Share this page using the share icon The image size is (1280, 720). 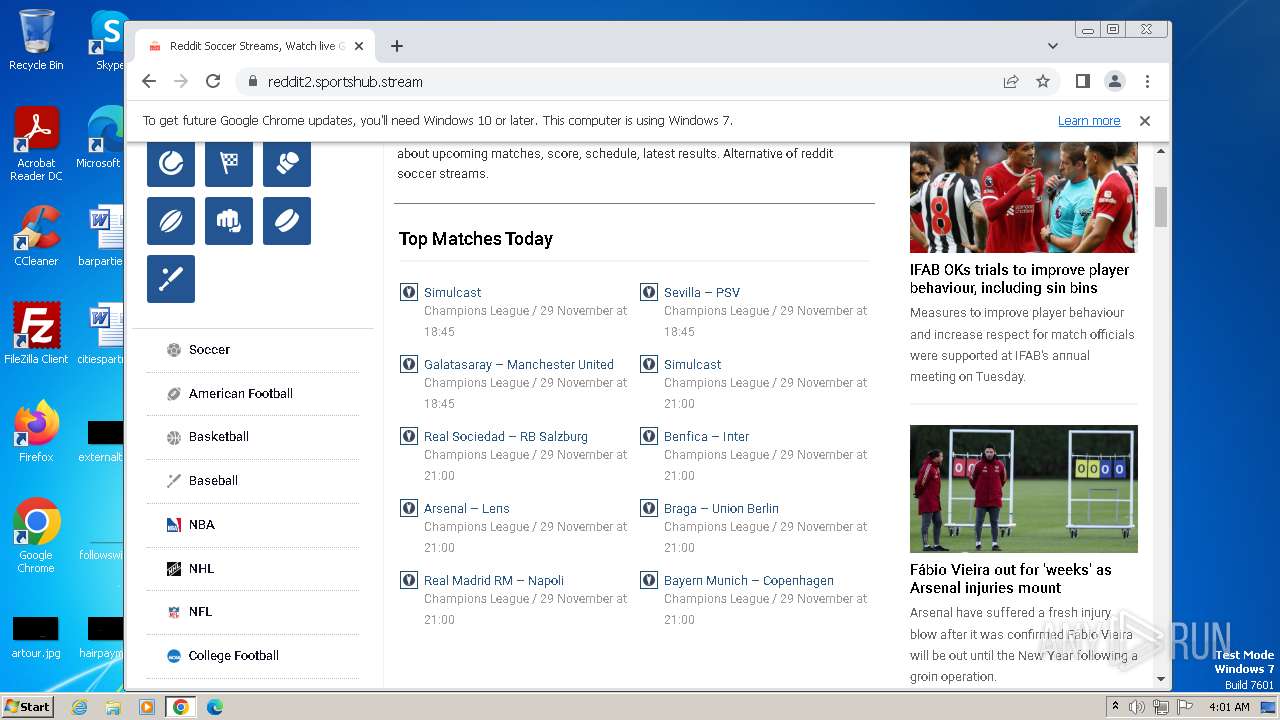(x=1011, y=82)
